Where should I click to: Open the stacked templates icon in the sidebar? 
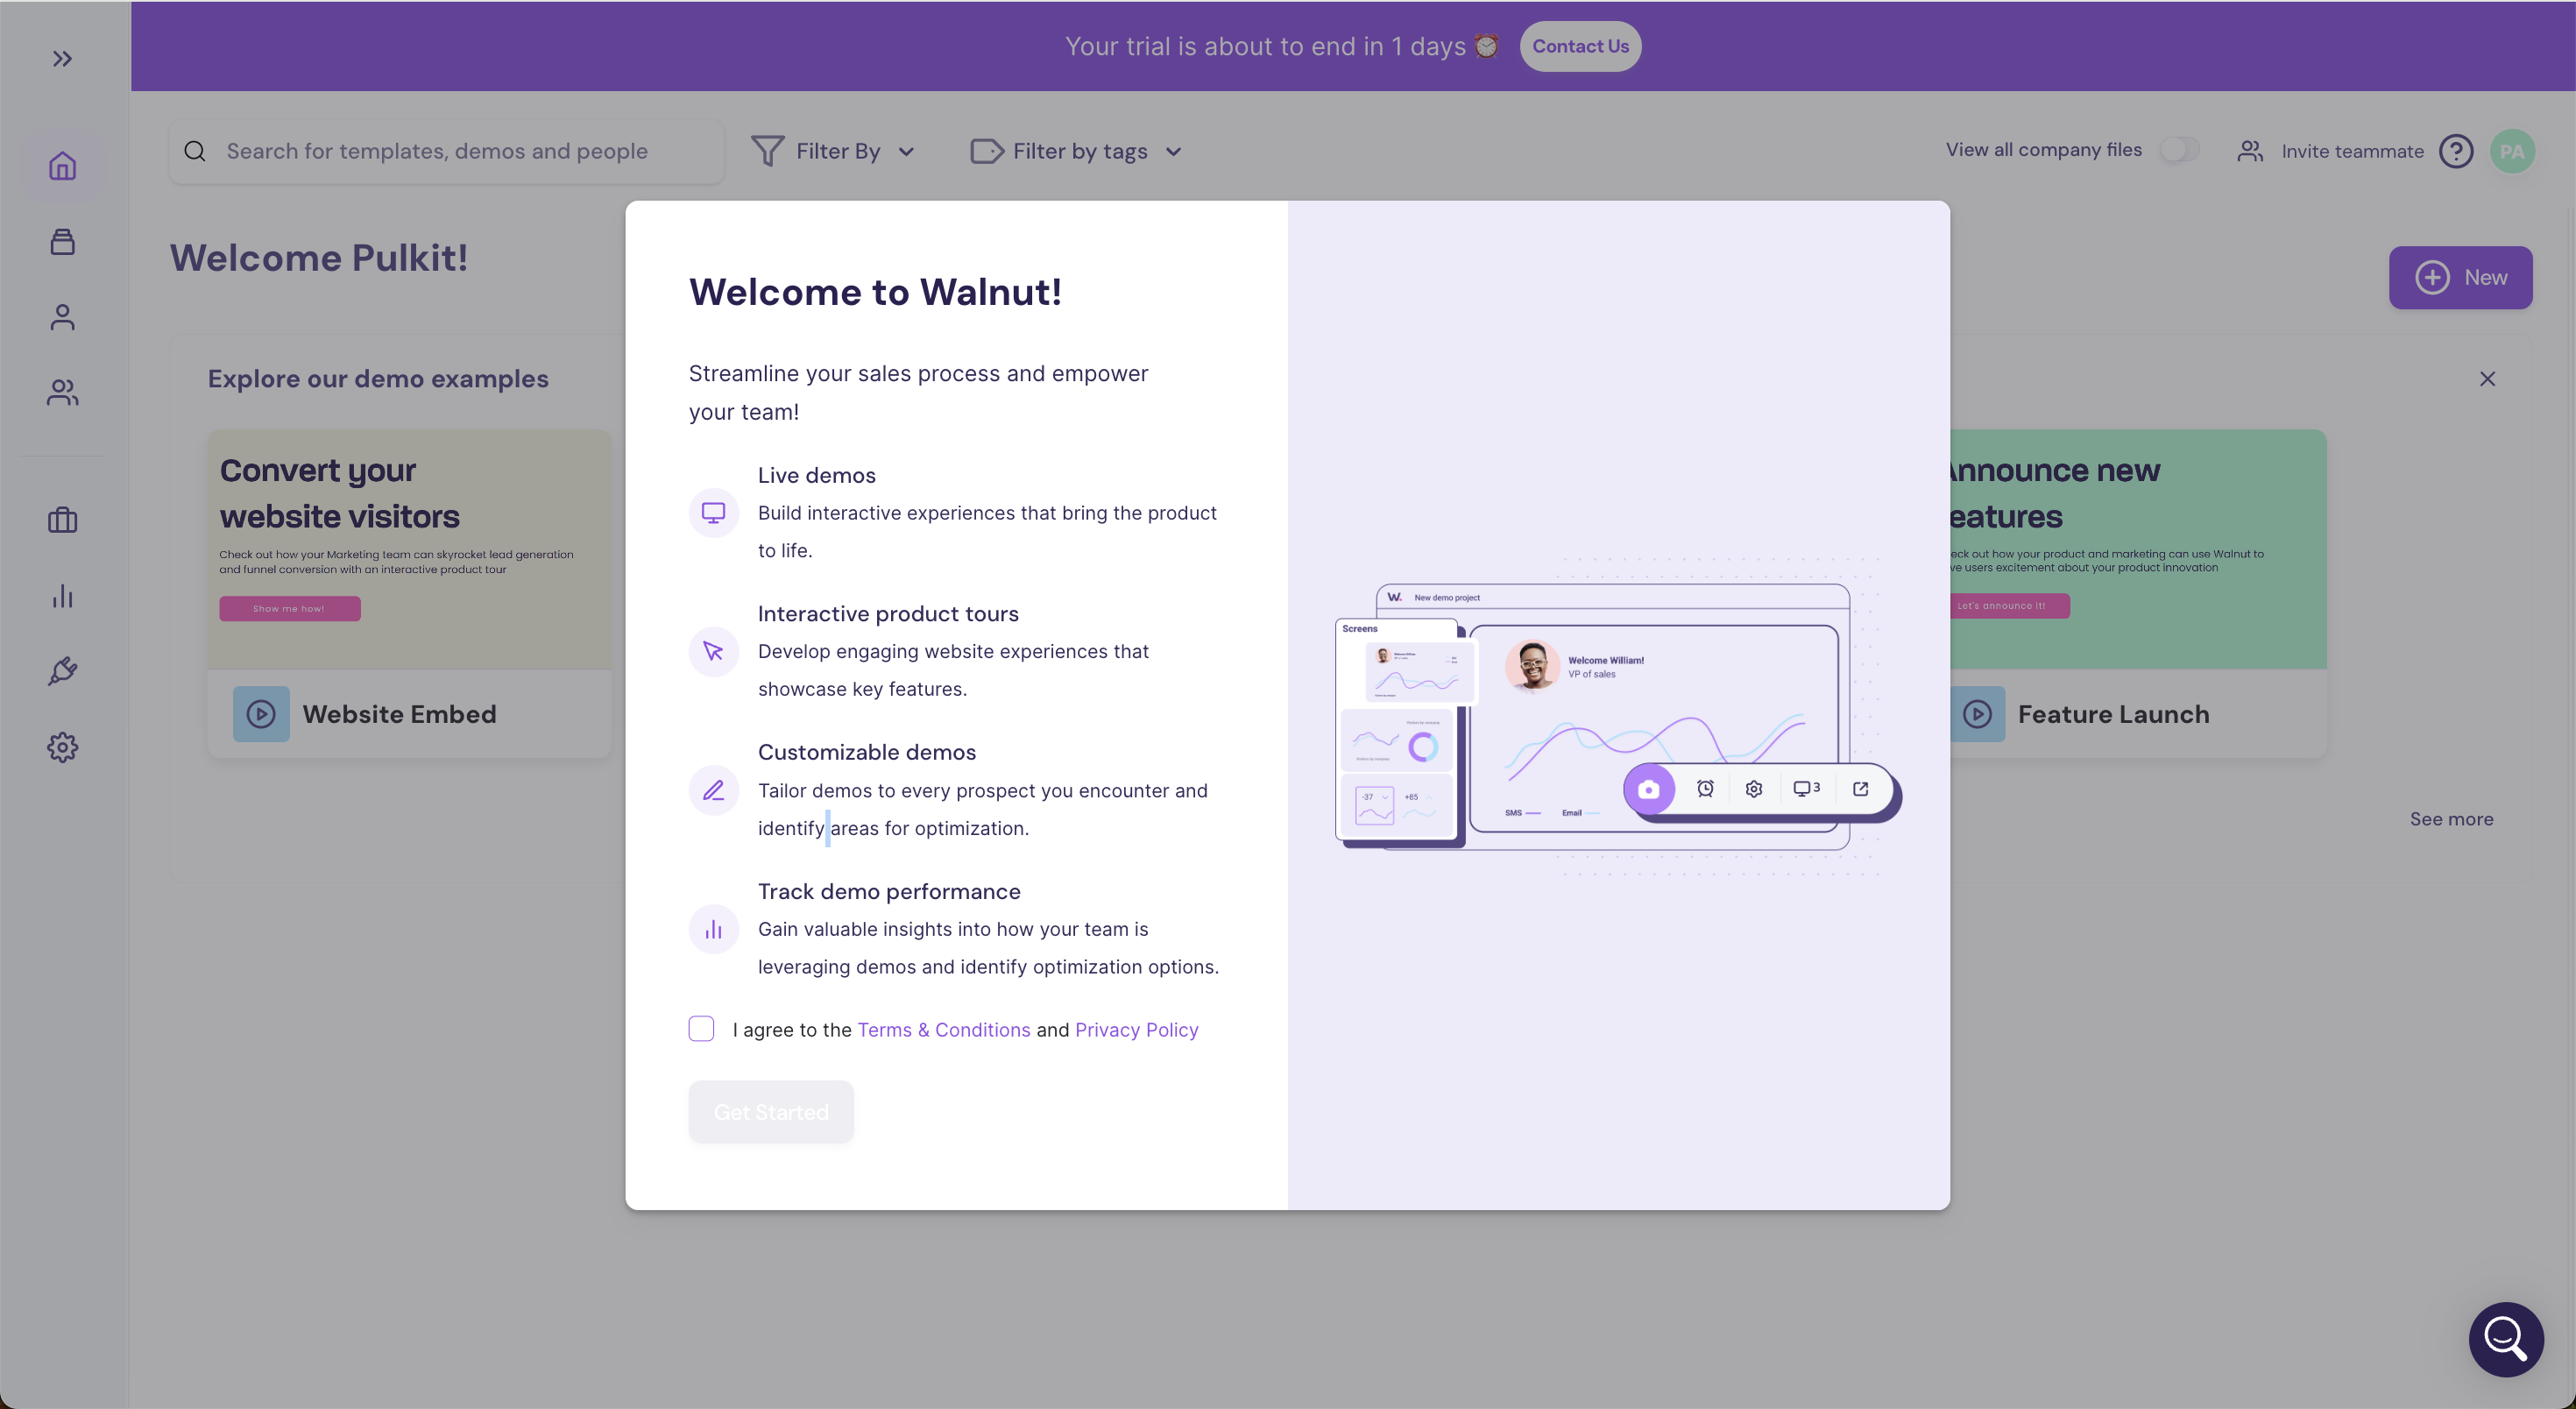tap(62, 241)
